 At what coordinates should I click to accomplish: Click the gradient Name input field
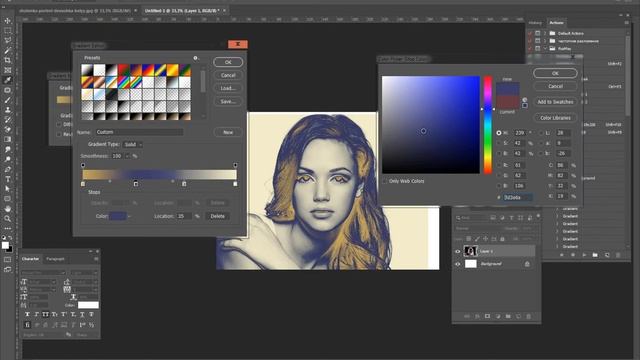coord(139,132)
